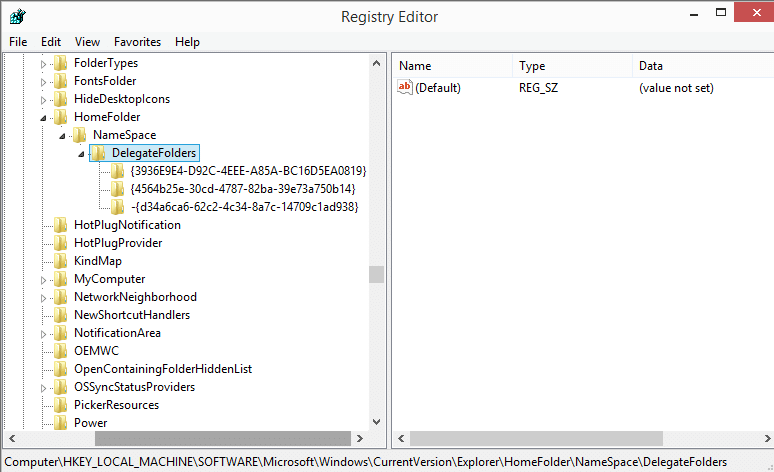Click the tree pane horizontal scrollbar thumb

pyautogui.click(x=223, y=438)
